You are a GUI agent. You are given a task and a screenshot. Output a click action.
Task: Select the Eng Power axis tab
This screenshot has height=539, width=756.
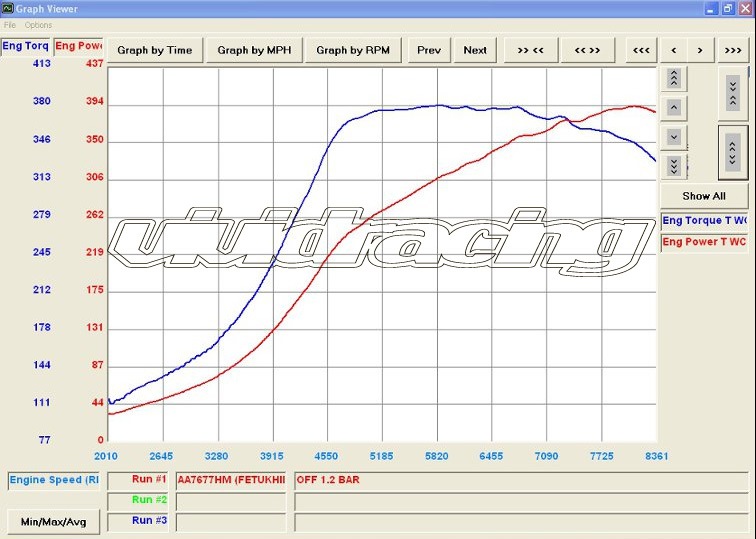(x=79, y=46)
